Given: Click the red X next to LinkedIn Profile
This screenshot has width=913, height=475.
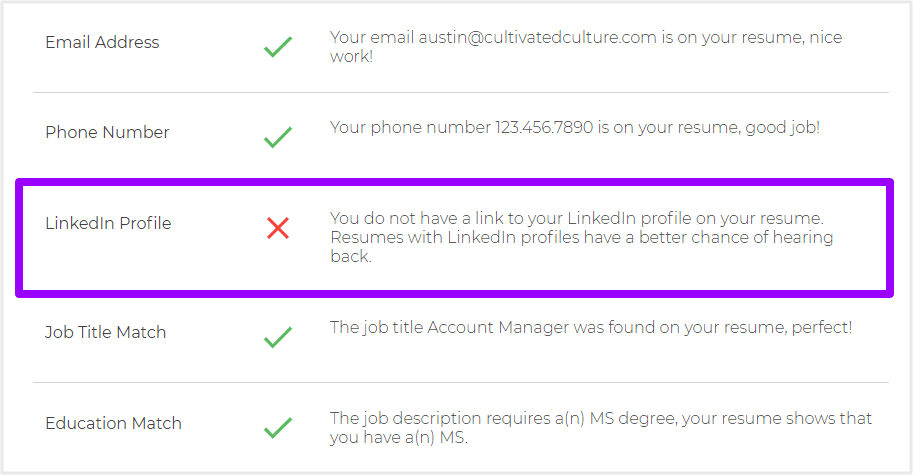Looking at the screenshot, I should coord(278,228).
